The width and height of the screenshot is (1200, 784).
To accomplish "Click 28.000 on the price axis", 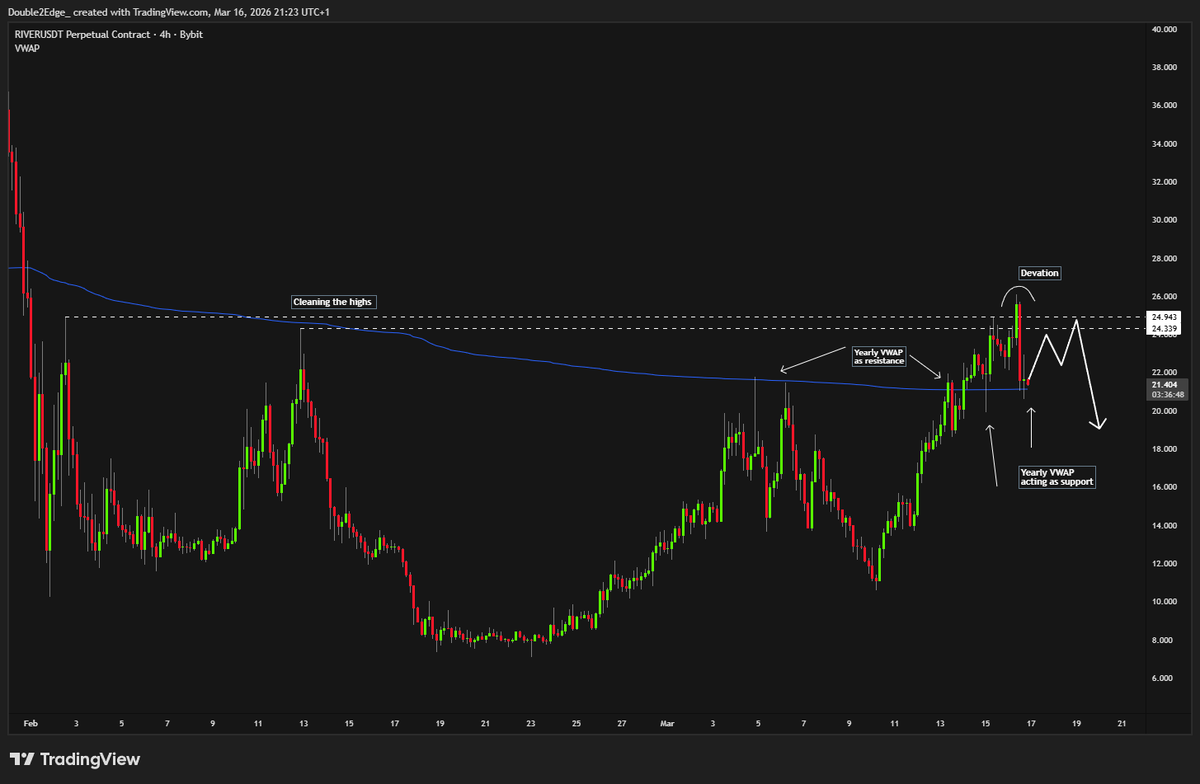I will click(x=1163, y=258).
